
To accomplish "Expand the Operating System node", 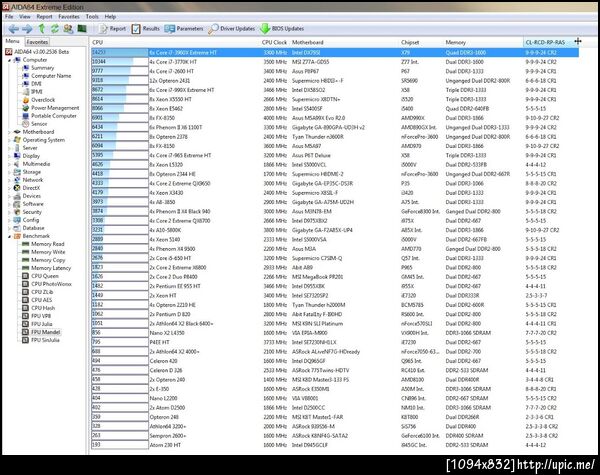I will click(10, 140).
